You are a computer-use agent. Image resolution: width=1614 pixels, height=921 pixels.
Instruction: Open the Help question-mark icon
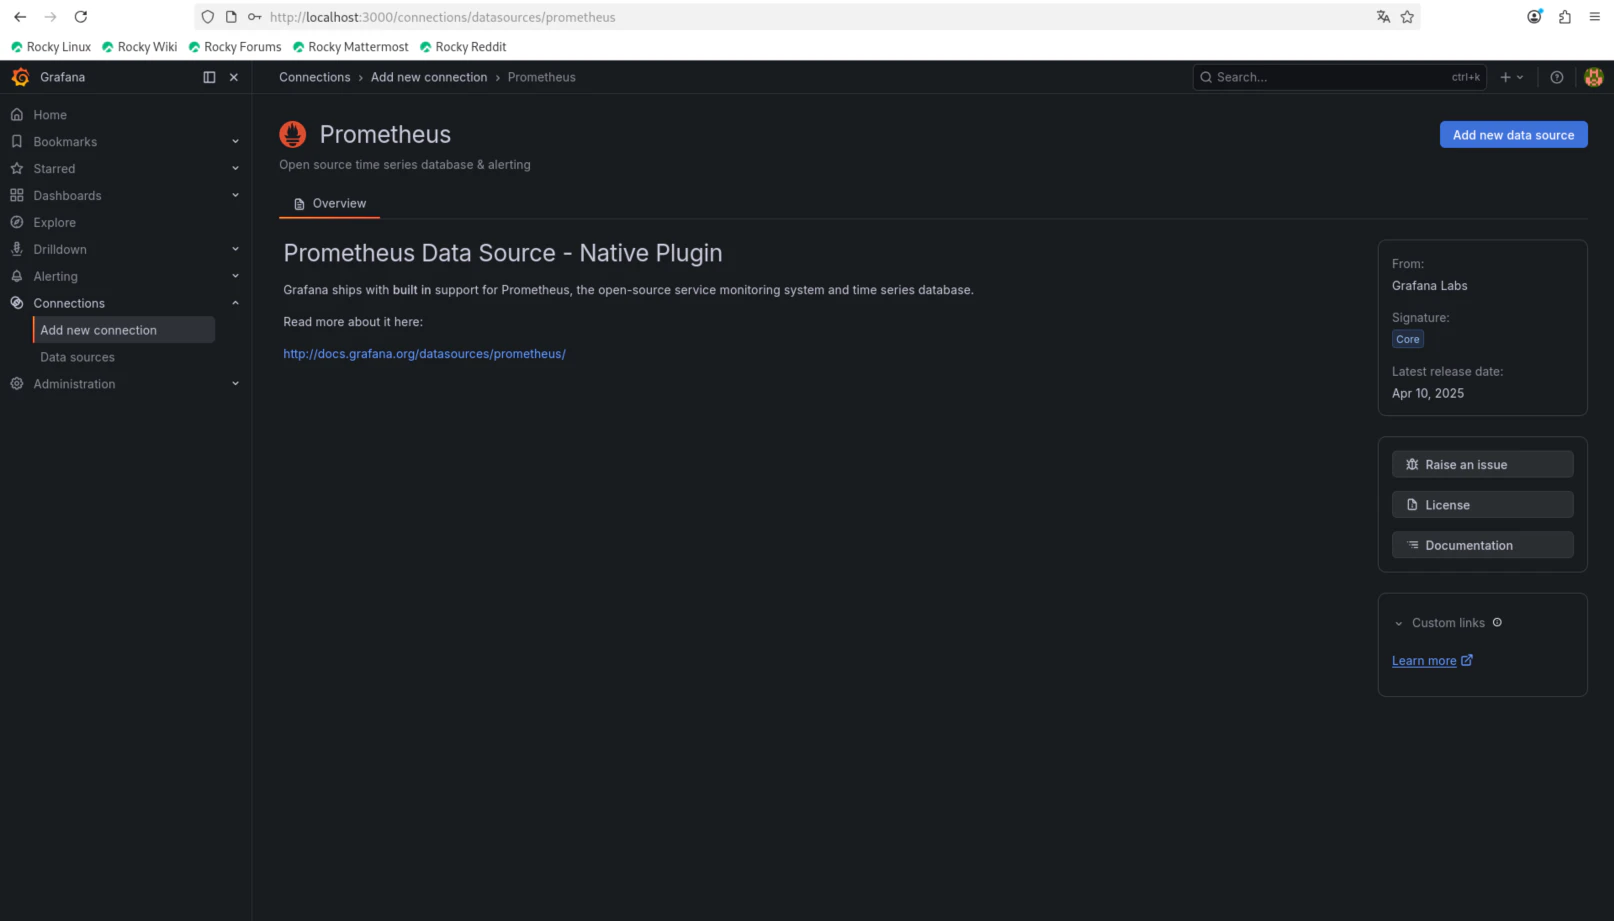[1557, 77]
